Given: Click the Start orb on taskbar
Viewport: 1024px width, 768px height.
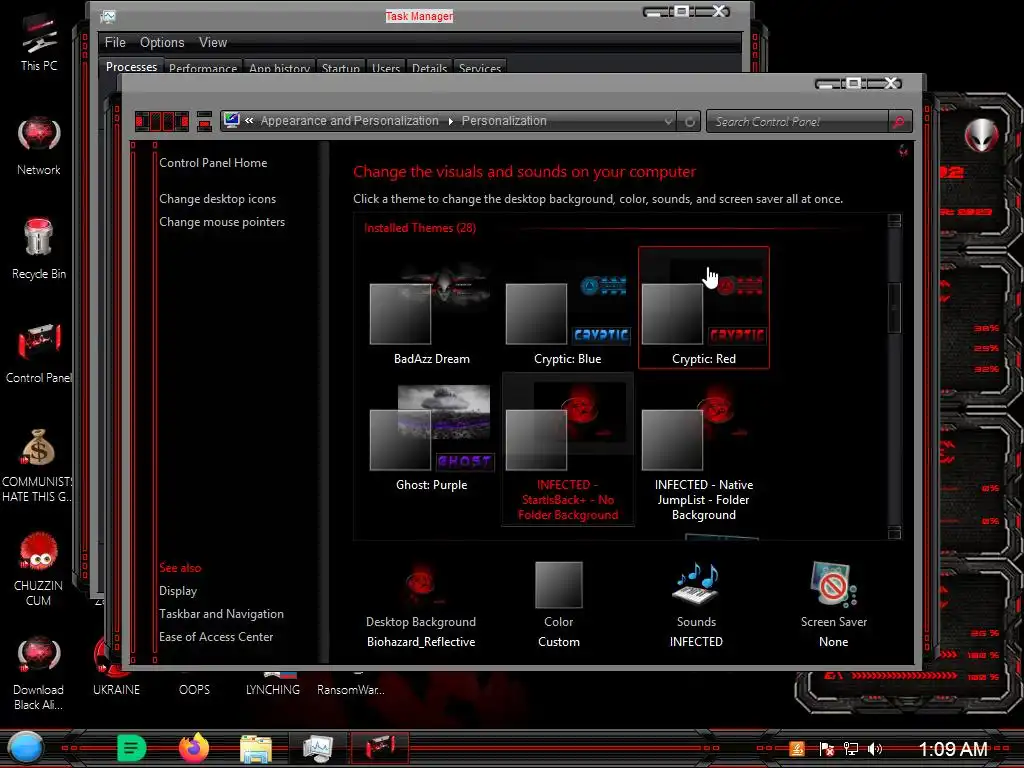Looking at the screenshot, I should [25, 748].
